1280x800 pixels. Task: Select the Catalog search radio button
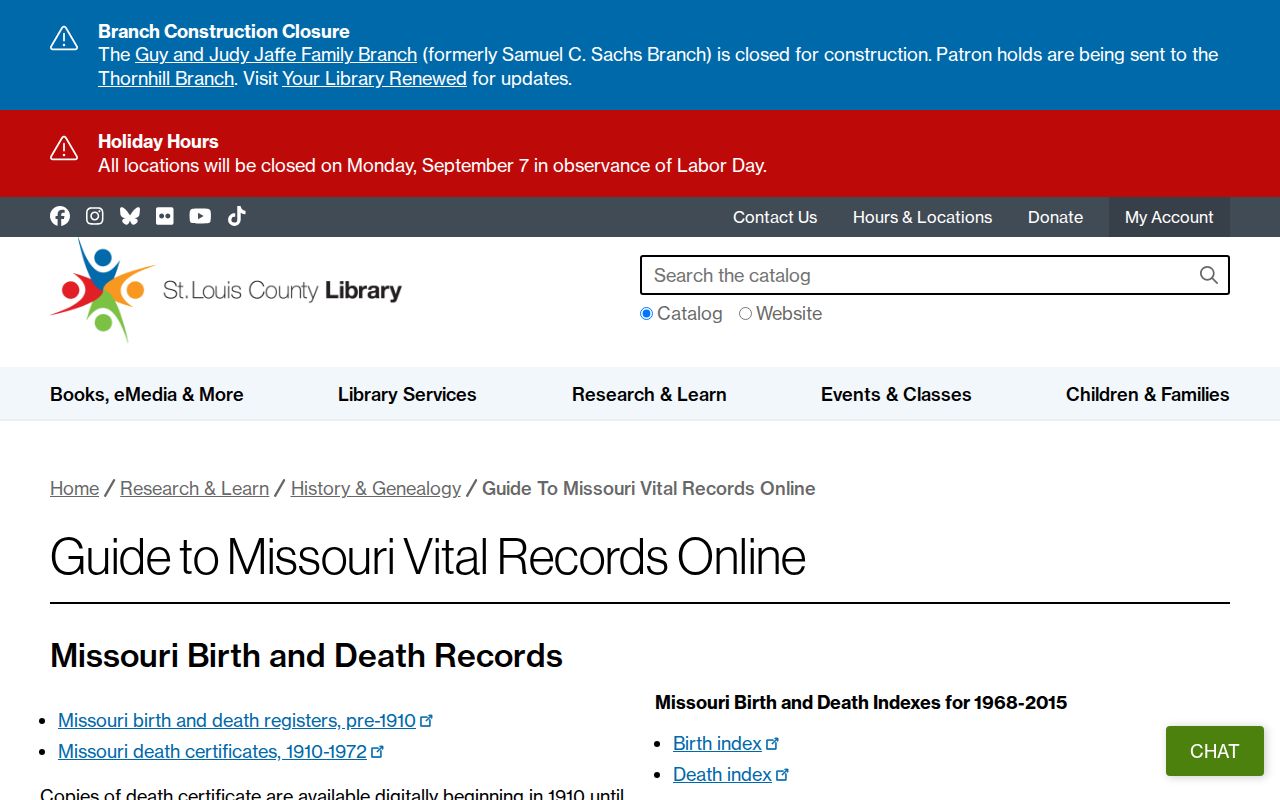(646, 314)
